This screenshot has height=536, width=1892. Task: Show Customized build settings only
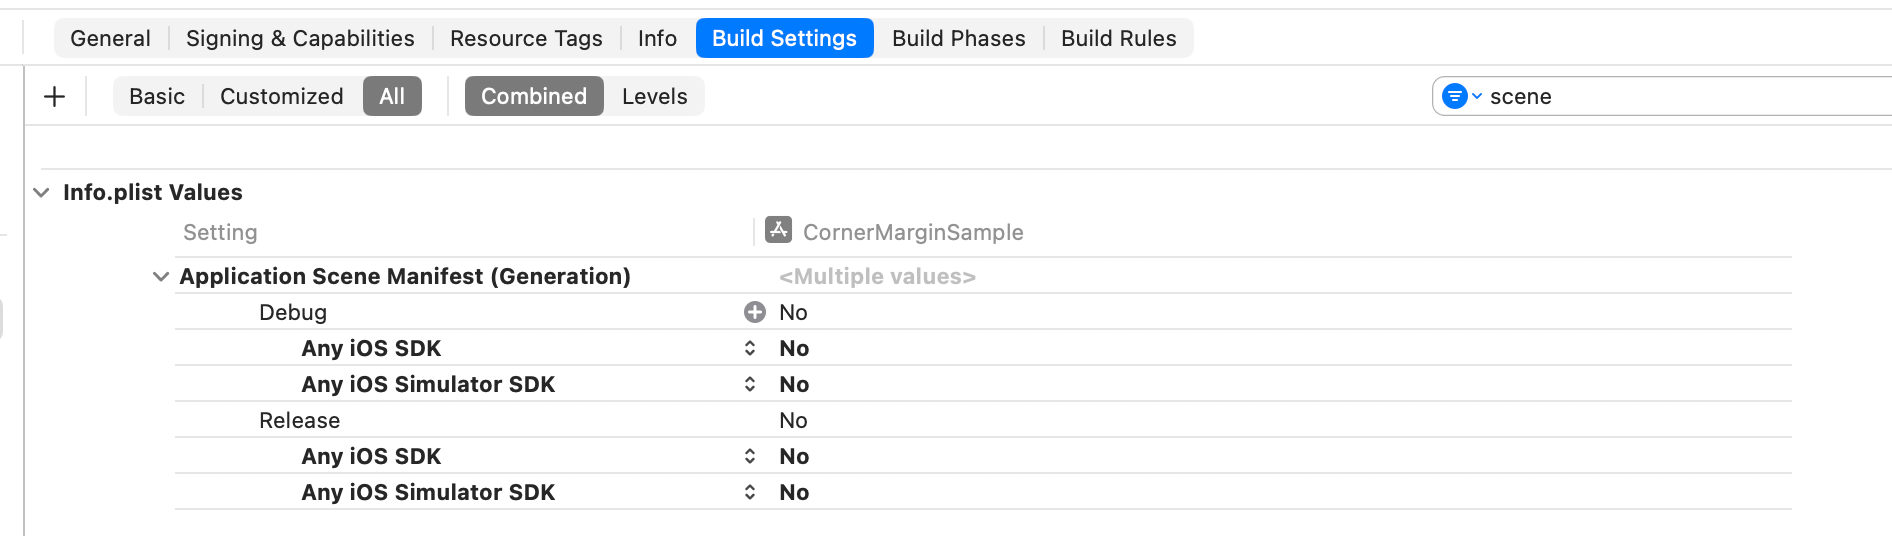[281, 96]
